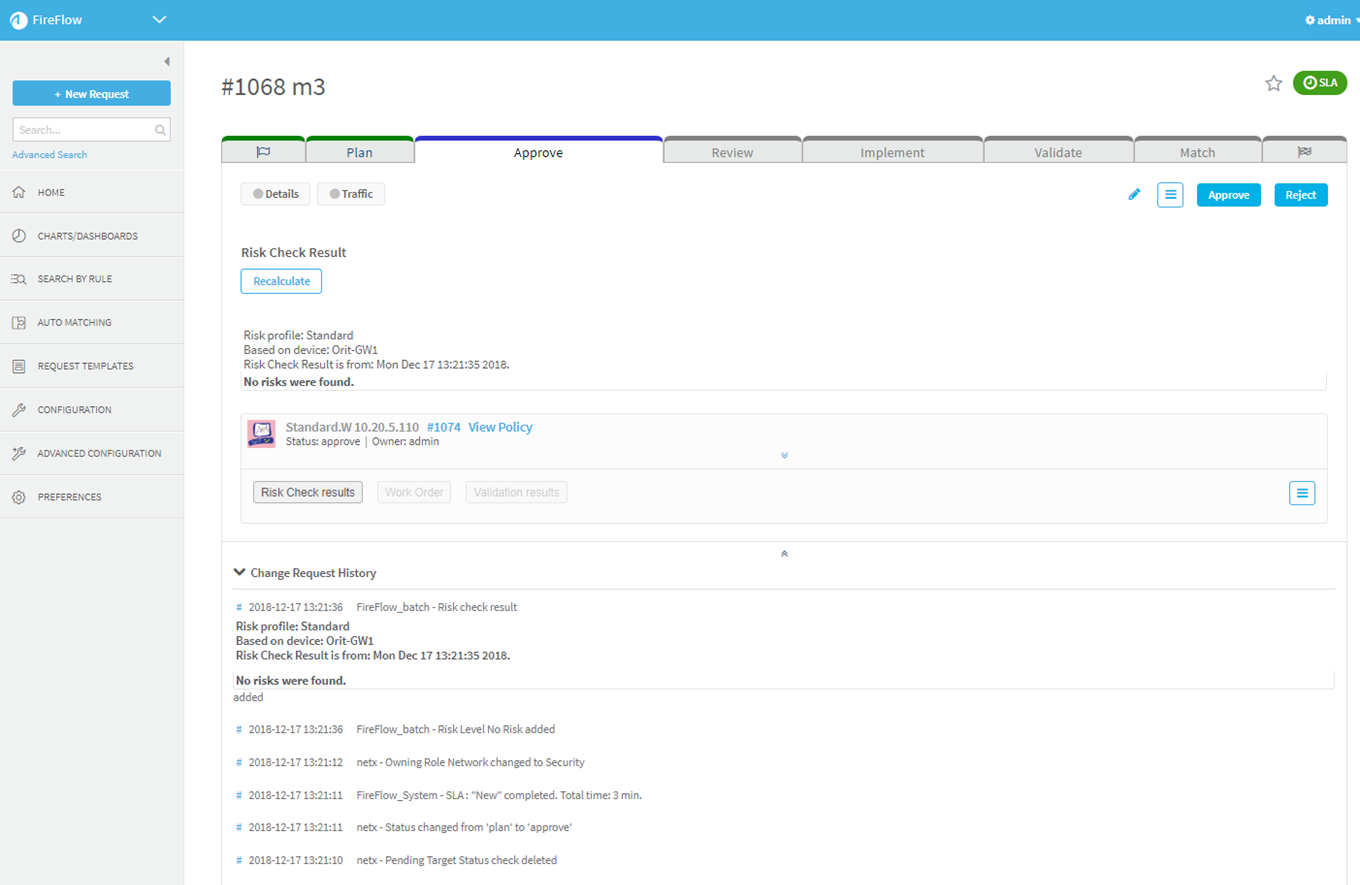Toggle the Details section

276,194
